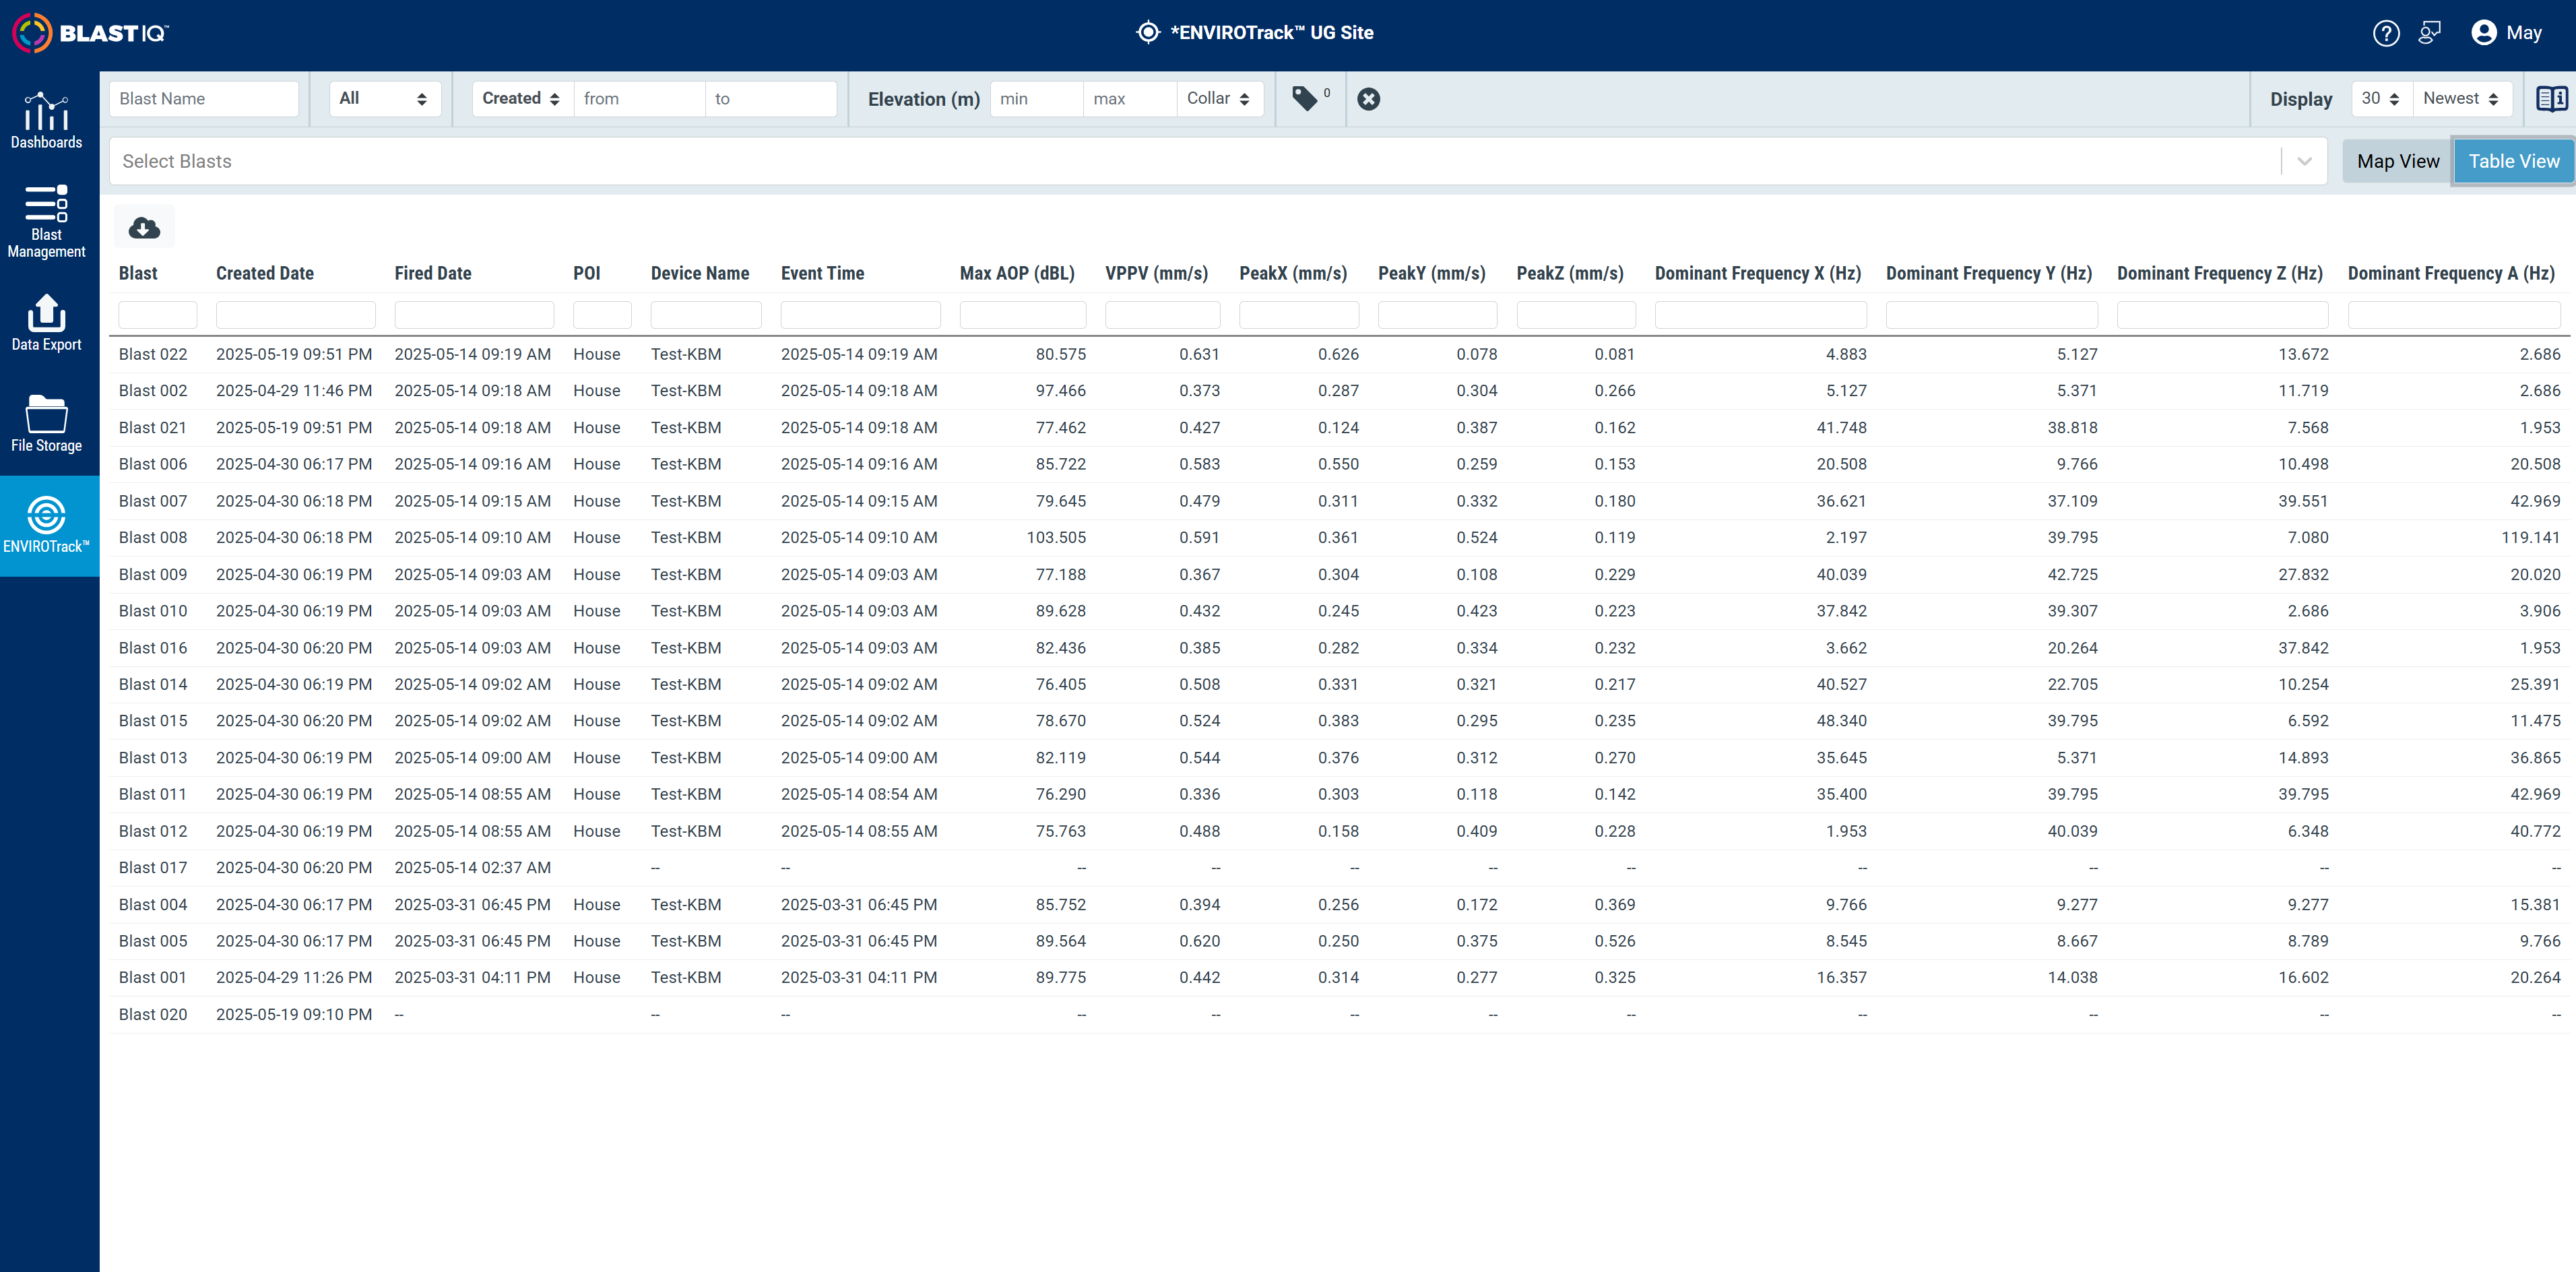Select the Blast 022 row name
This screenshot has height=1272, width=2576.
click(153, 354)
